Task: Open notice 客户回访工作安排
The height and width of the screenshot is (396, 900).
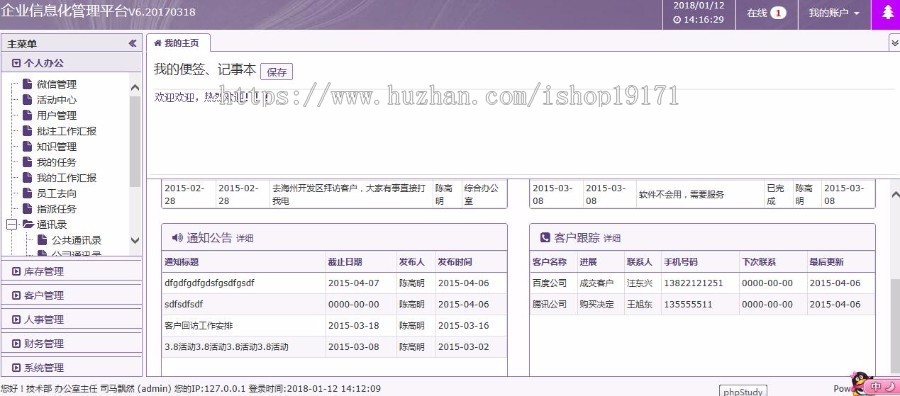Action: (x=199, y=325)
